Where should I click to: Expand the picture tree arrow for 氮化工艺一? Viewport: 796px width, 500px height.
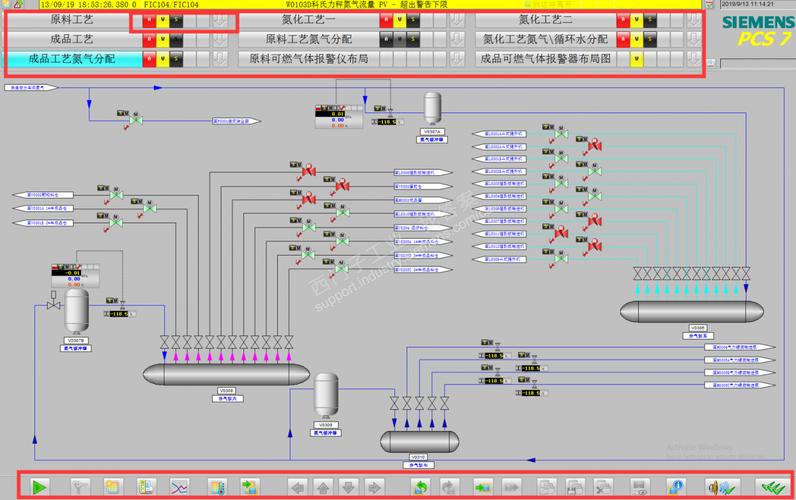click(x=457, y=20)
